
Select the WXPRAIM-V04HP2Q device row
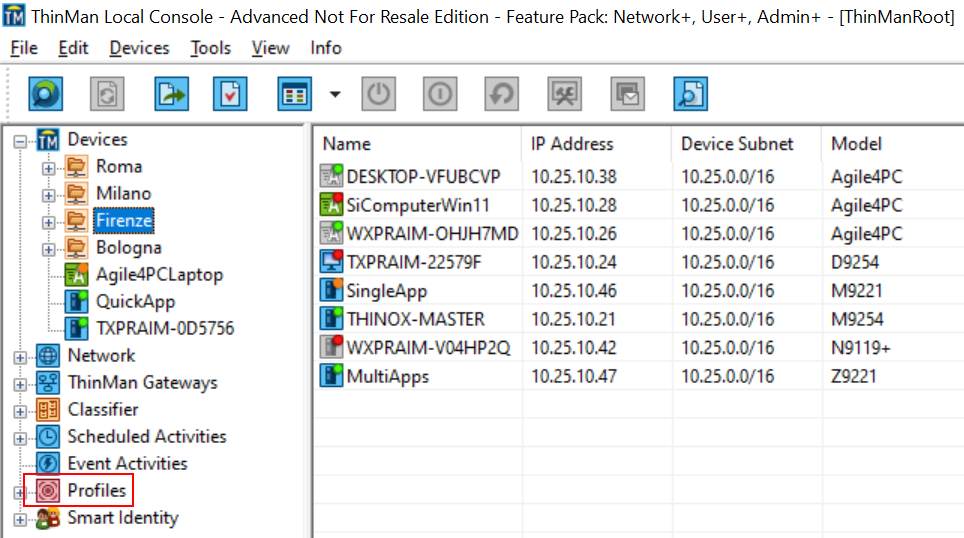[x=639, y=348]
